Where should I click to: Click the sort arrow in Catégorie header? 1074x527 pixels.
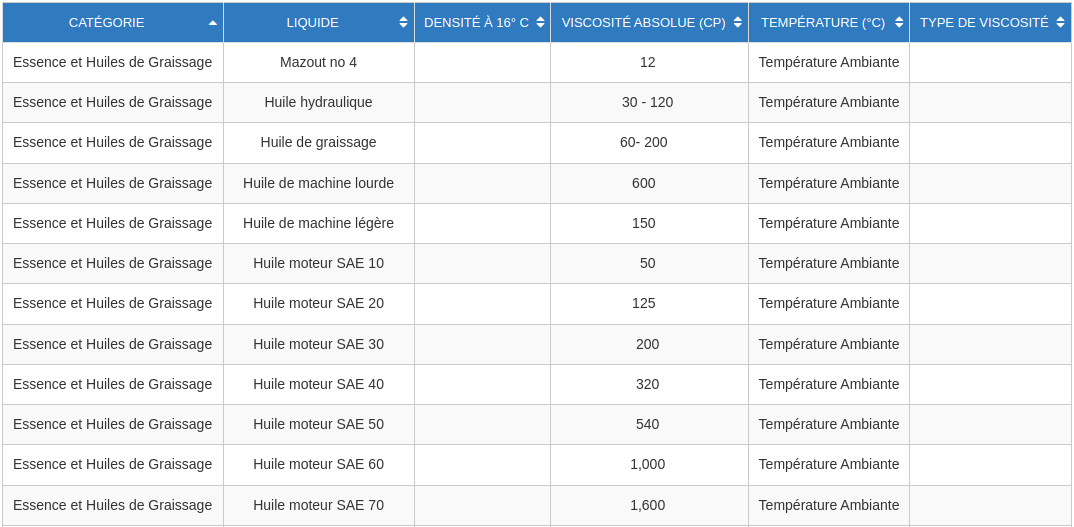[212, 23]
